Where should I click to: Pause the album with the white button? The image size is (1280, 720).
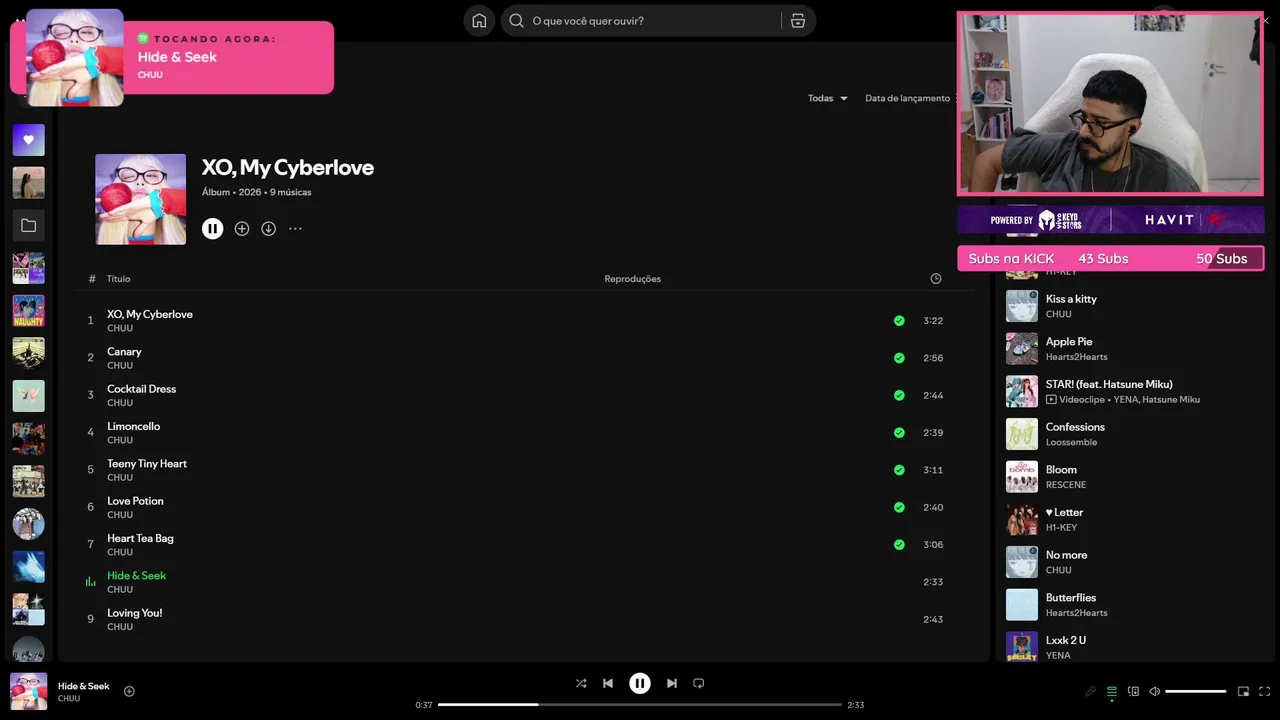coord(212,228)
